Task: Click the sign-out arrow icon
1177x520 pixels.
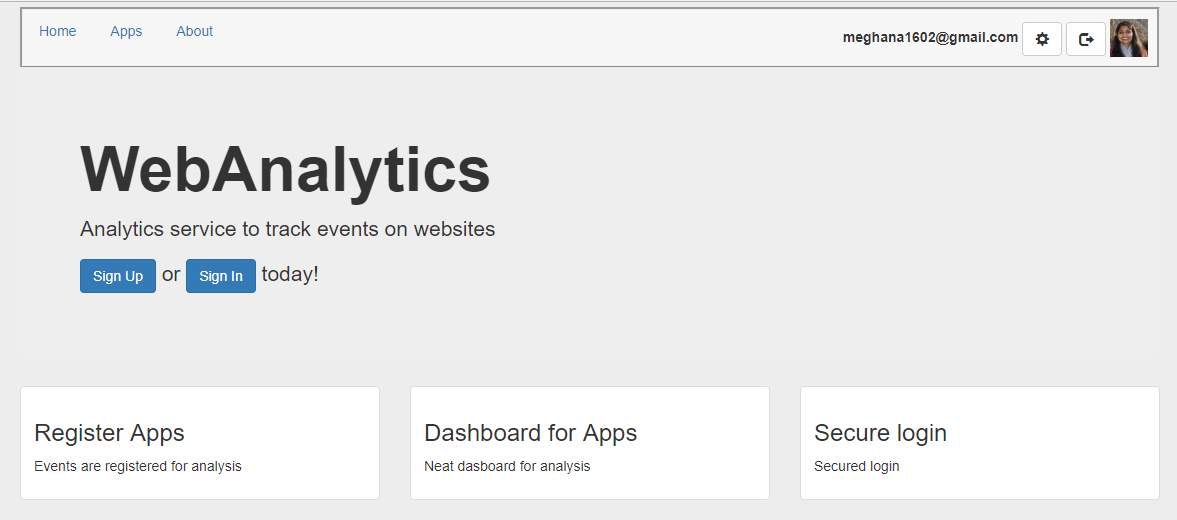Action: [1086, 39]
